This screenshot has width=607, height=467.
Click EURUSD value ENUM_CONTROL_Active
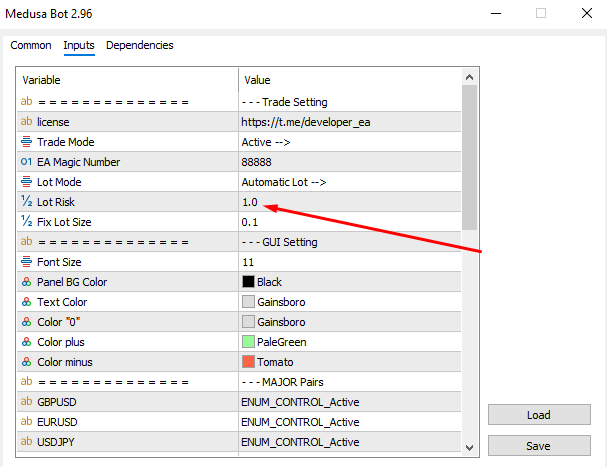pos(300,422)
